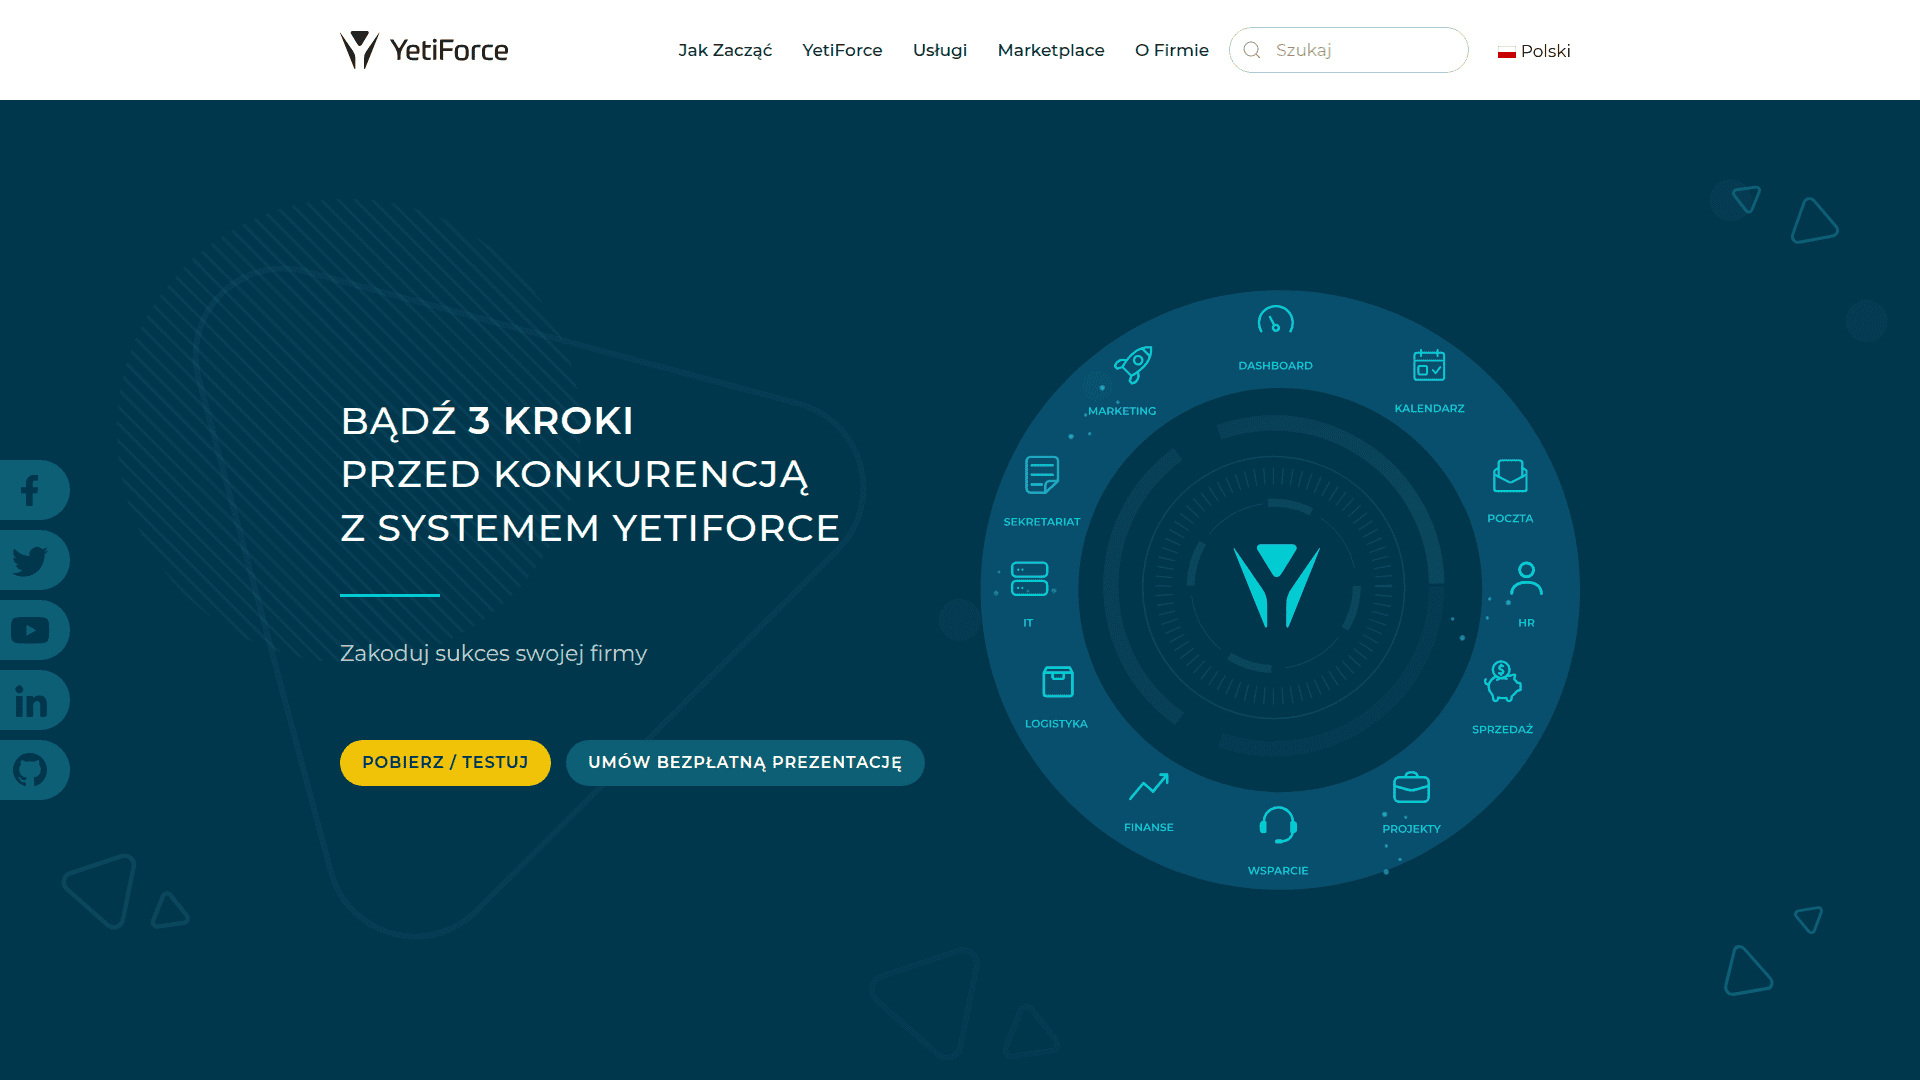
Task: Click the PROJEKTY label
Action: [1411, 829]
